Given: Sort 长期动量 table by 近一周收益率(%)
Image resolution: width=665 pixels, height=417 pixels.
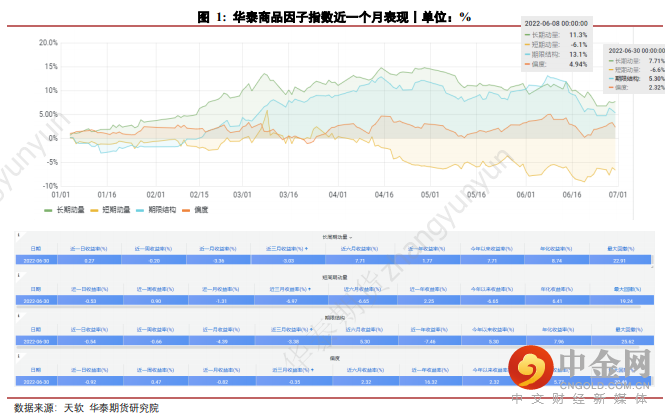Looking at the screenshot, I should coord(154,249).
